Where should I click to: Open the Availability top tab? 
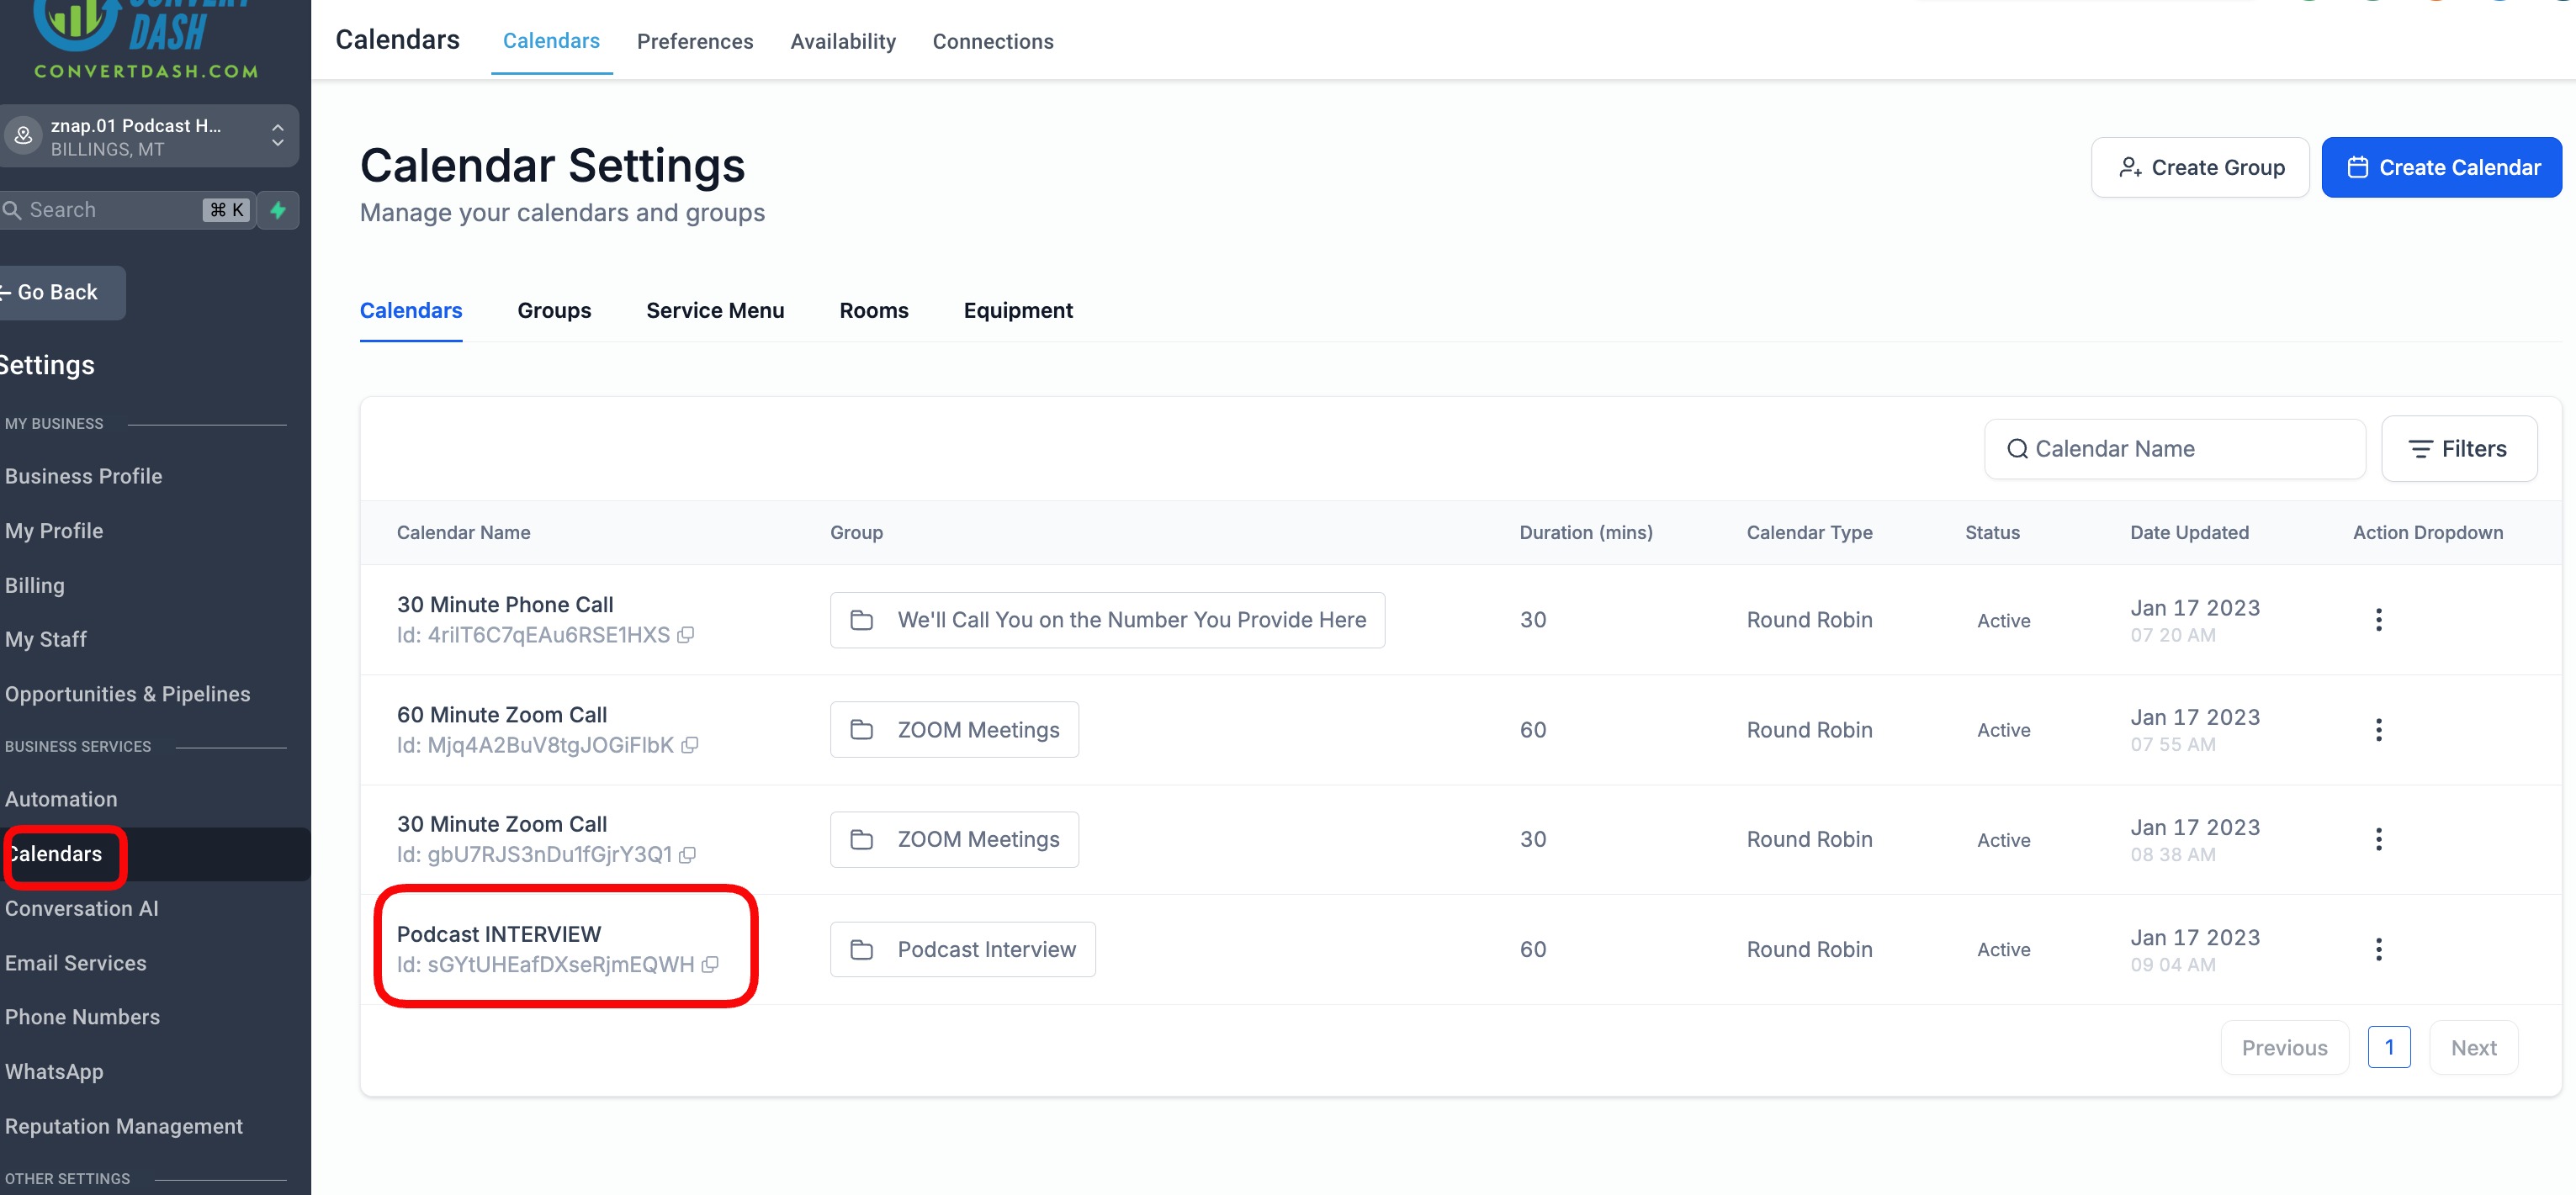click(842, 41)
